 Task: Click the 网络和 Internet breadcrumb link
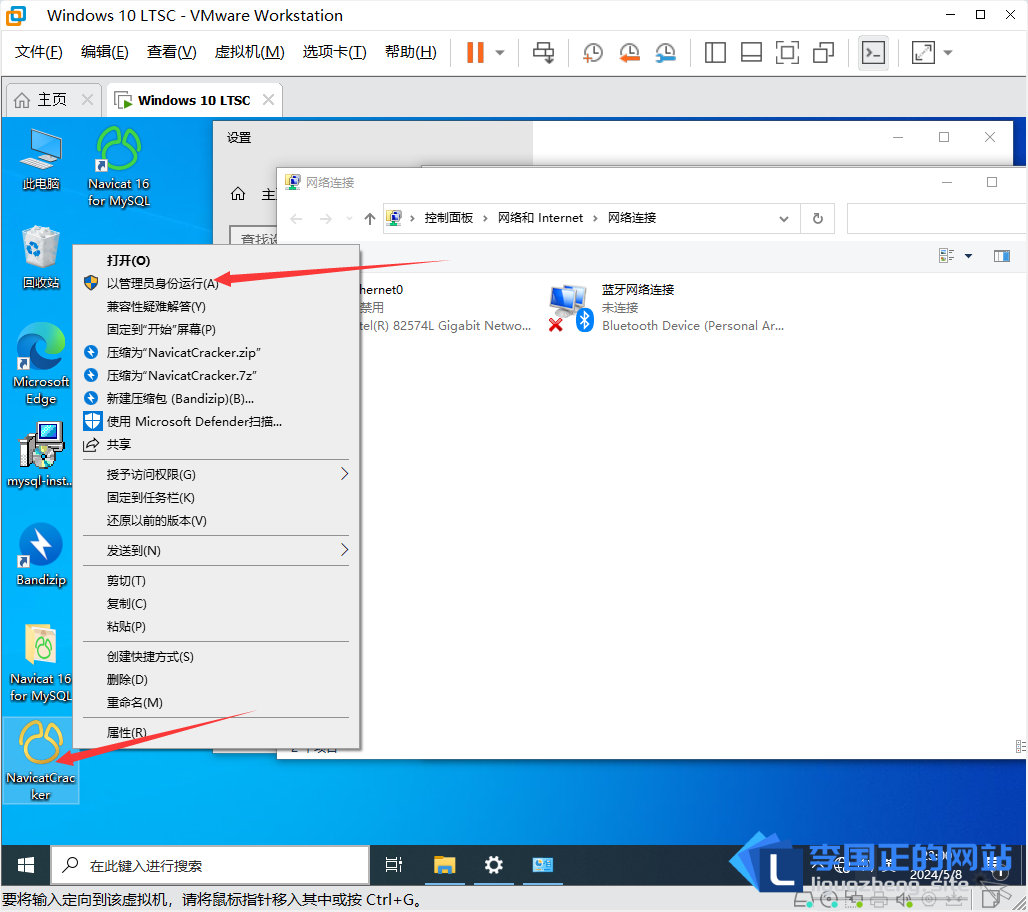540,218
